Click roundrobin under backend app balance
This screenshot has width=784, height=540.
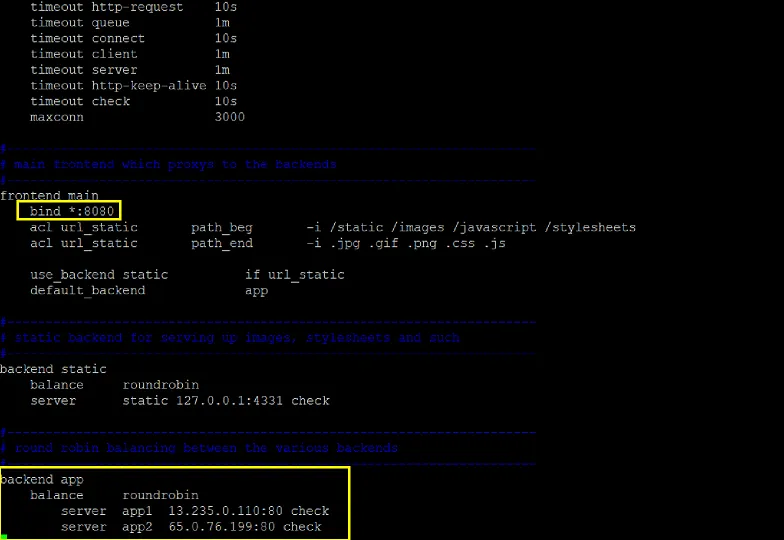[160, 495]
